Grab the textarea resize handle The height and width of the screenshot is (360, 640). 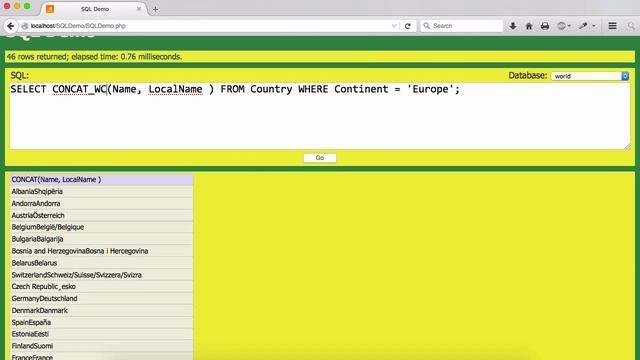pos(627,147)
